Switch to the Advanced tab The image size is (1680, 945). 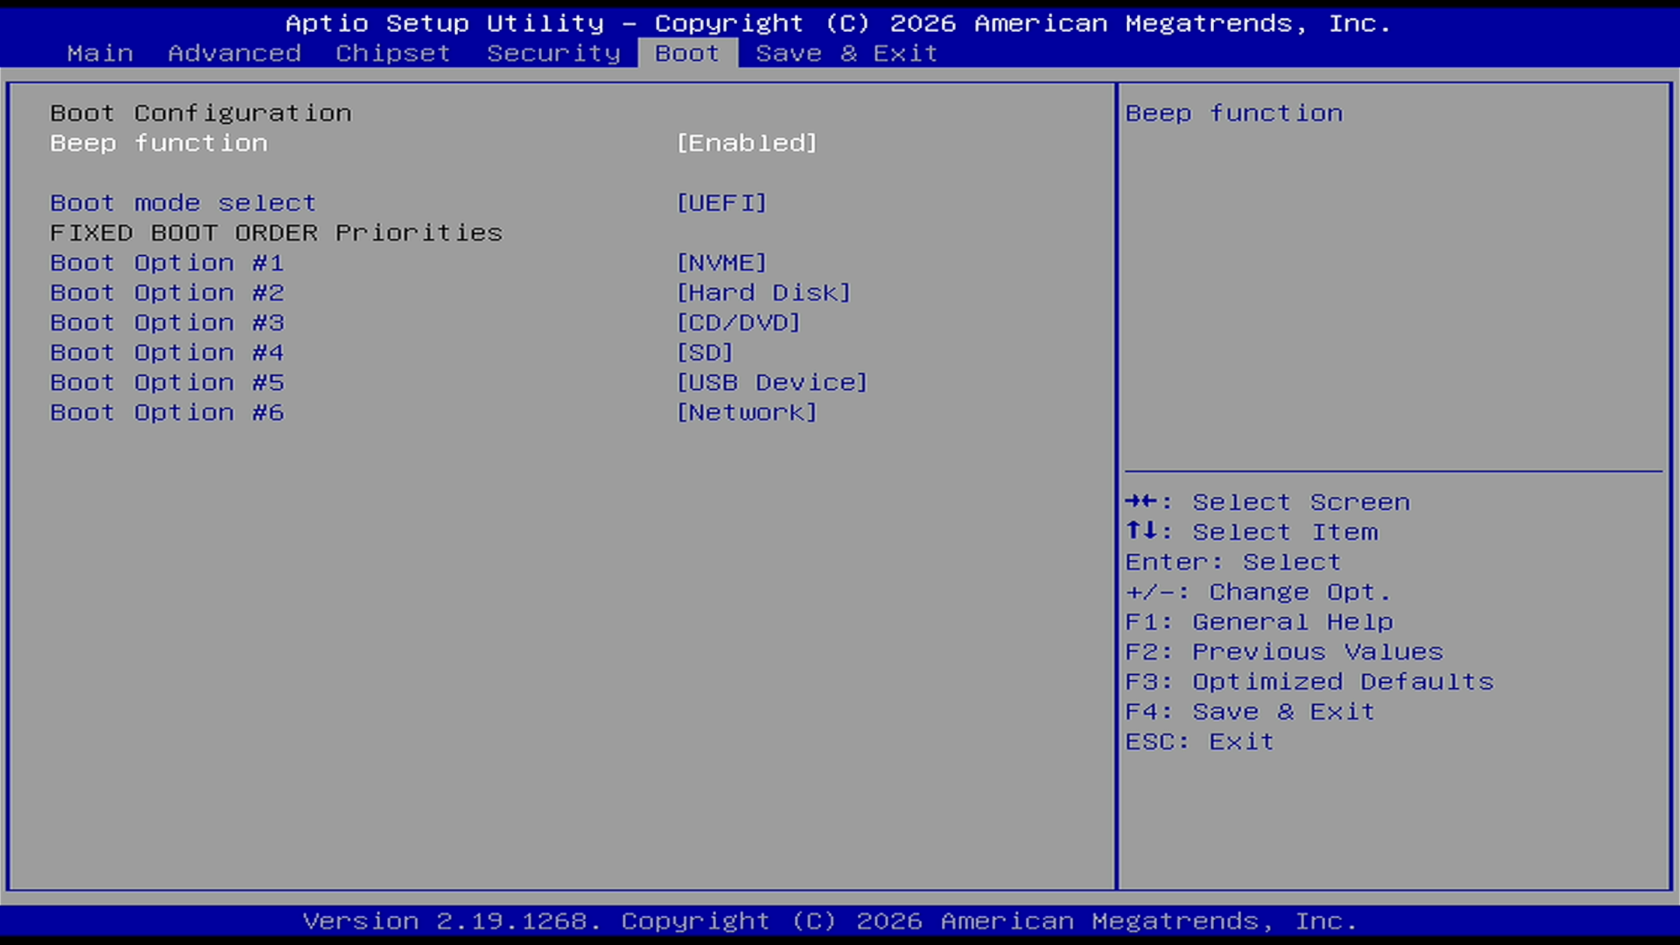(234, 53)
